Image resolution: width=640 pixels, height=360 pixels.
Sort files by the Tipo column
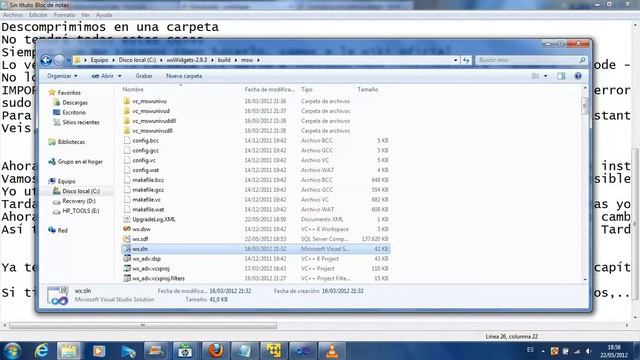click(x=307, y=89)
